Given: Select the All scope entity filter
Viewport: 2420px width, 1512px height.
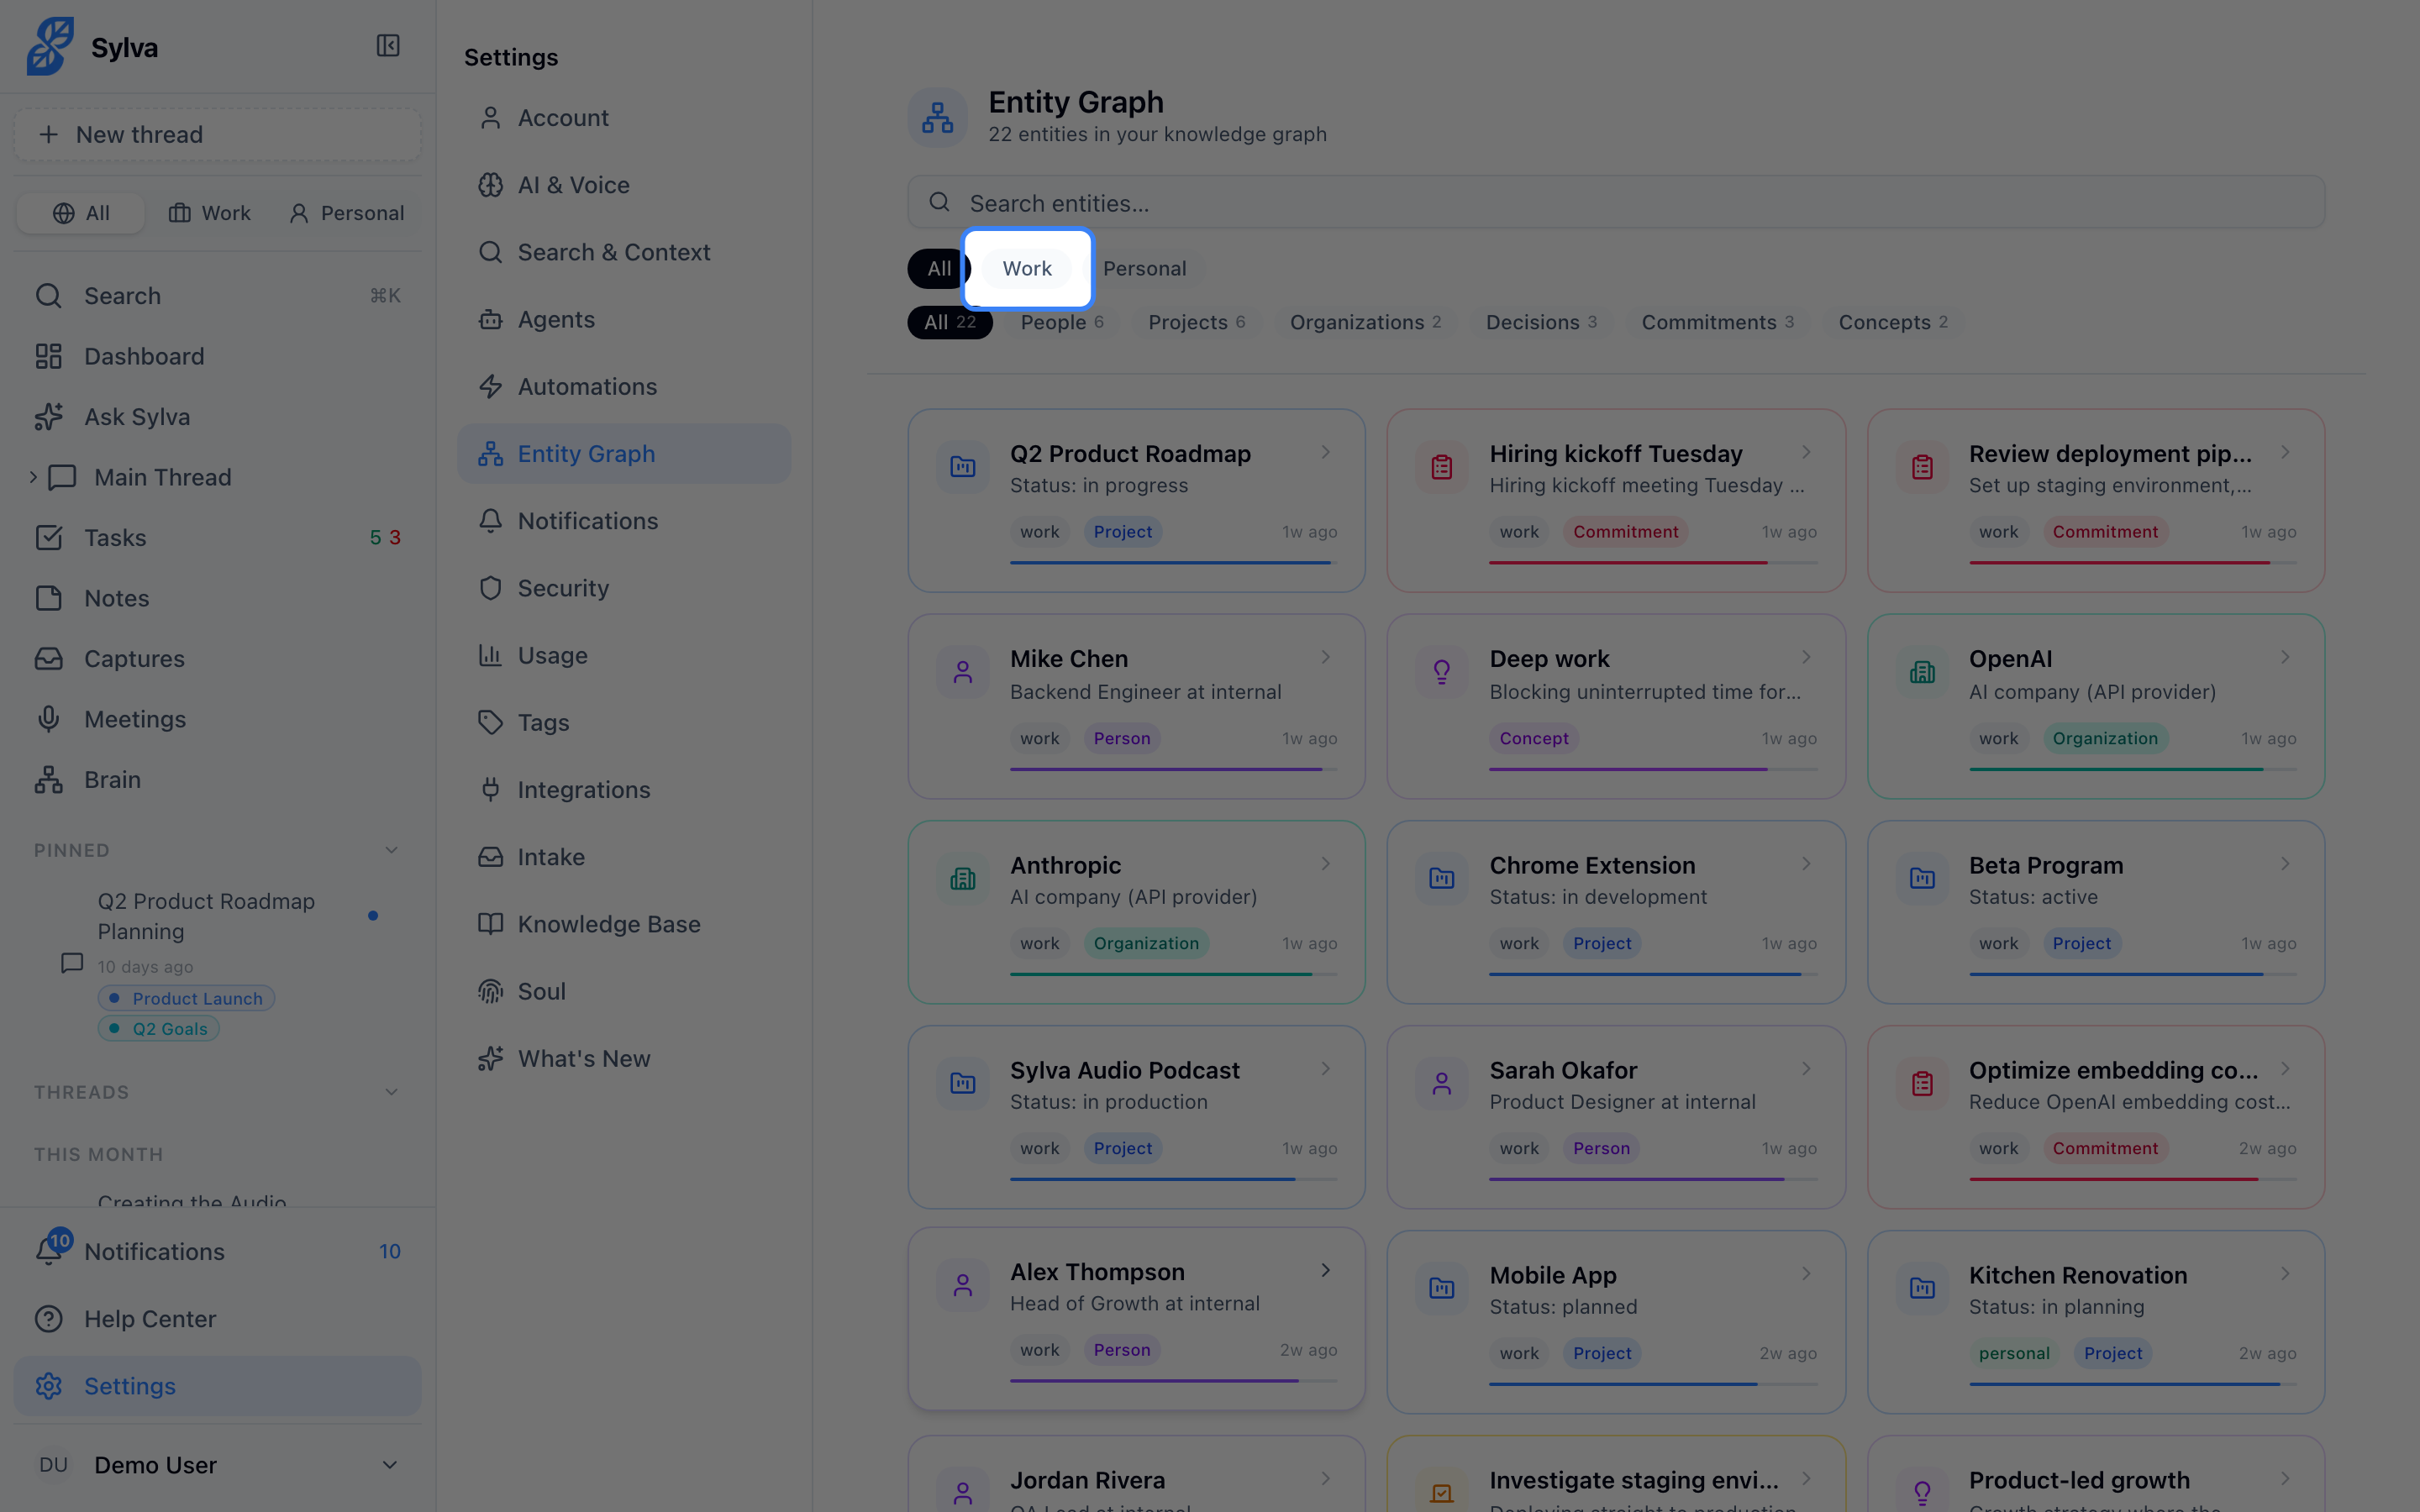Looking at the screenshot, I should pos(938,268).
